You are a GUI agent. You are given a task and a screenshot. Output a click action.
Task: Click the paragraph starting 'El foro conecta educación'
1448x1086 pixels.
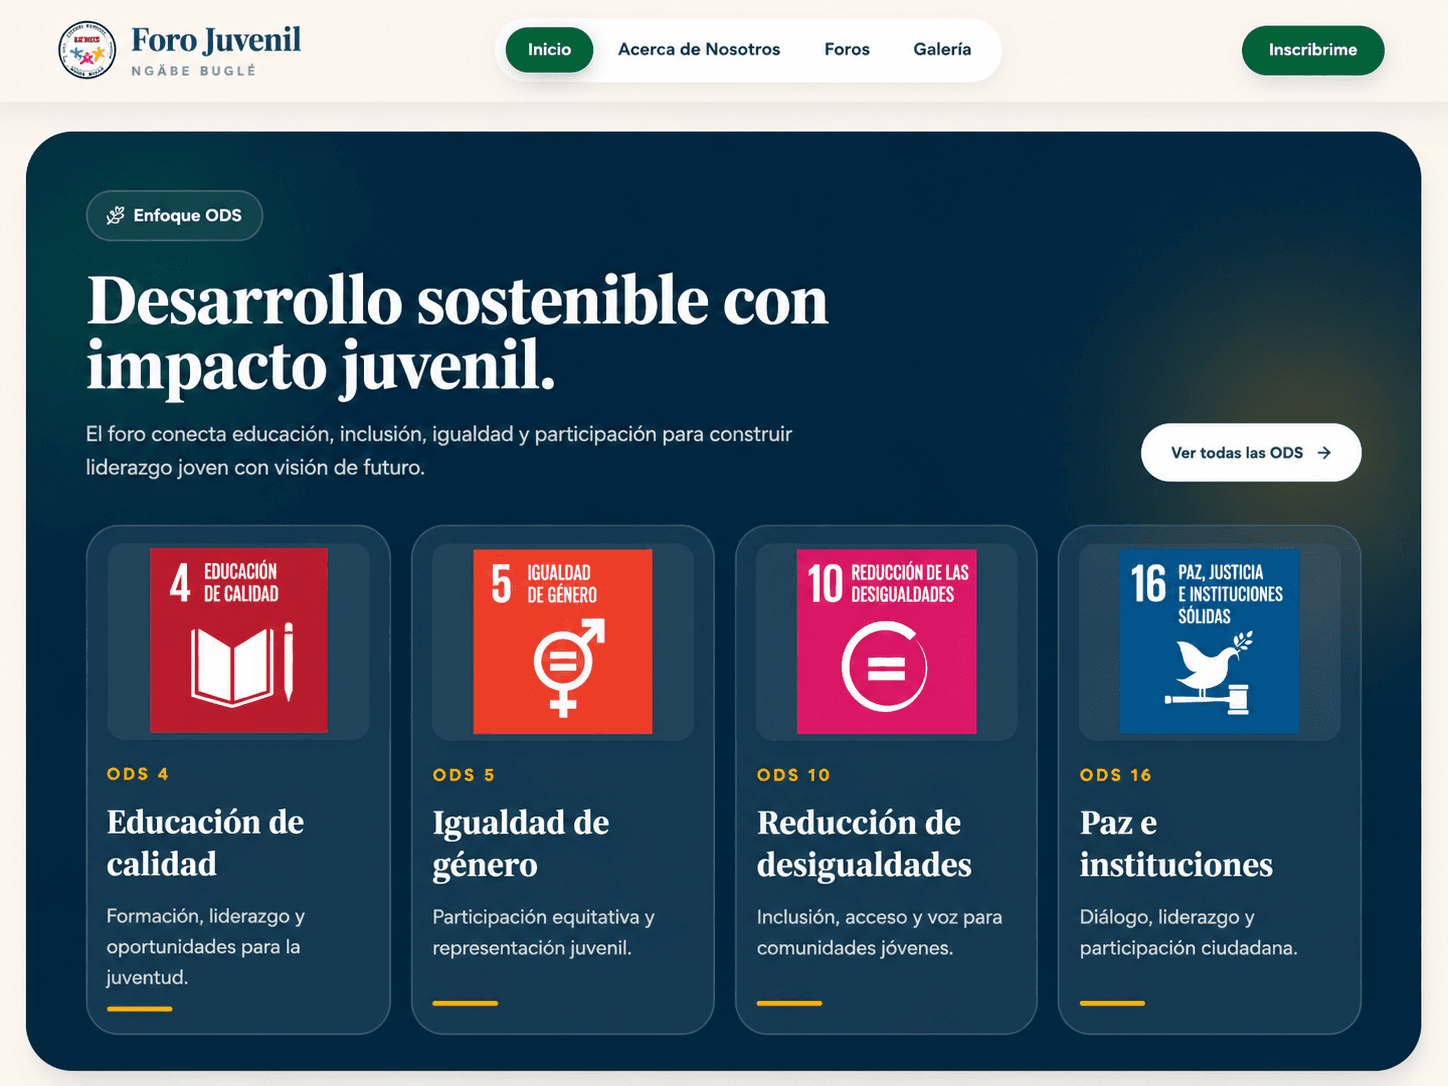439,451
